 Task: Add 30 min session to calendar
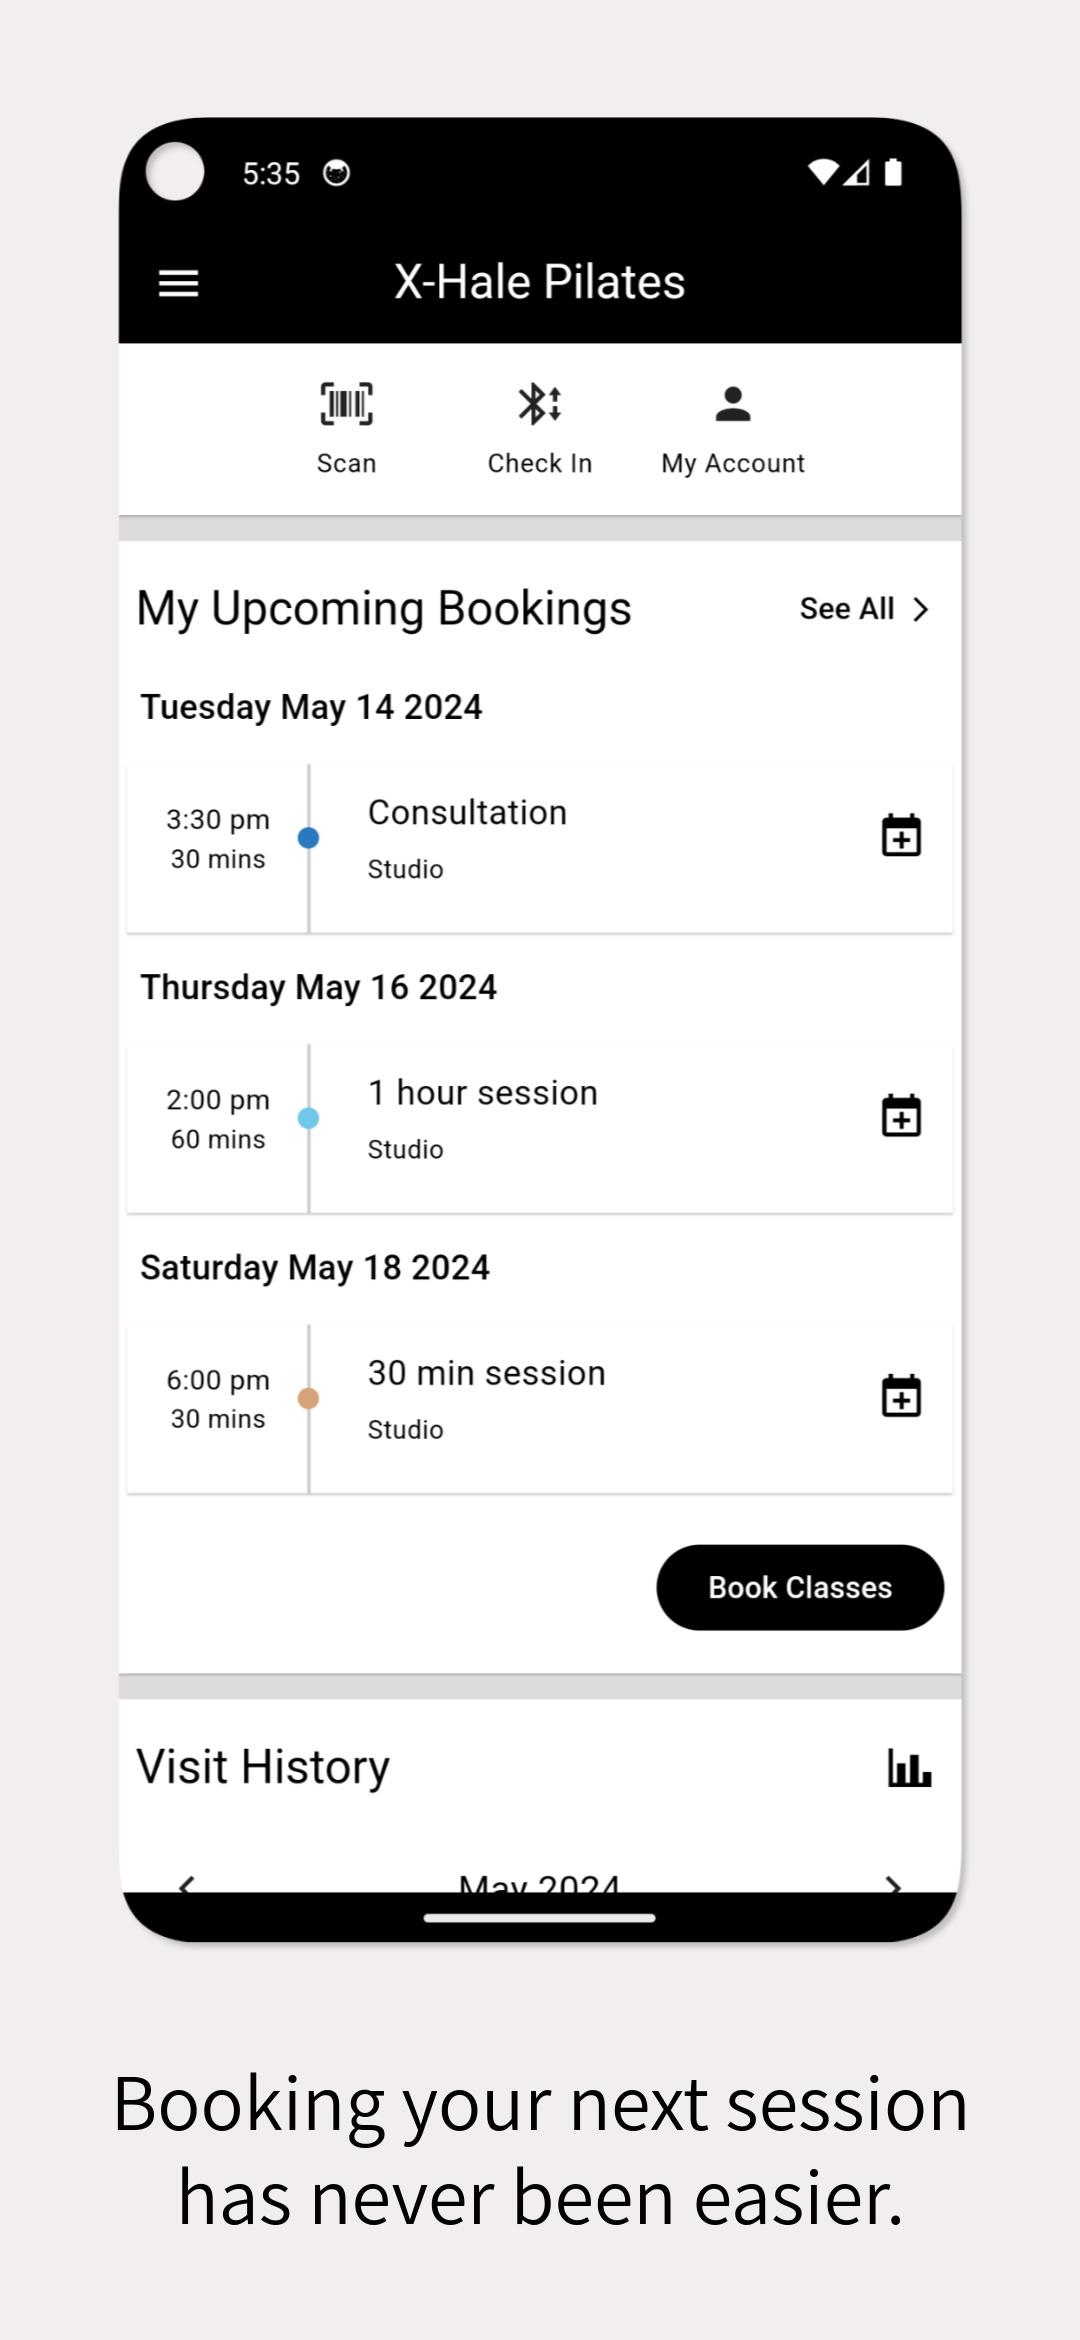(901, 1395)
